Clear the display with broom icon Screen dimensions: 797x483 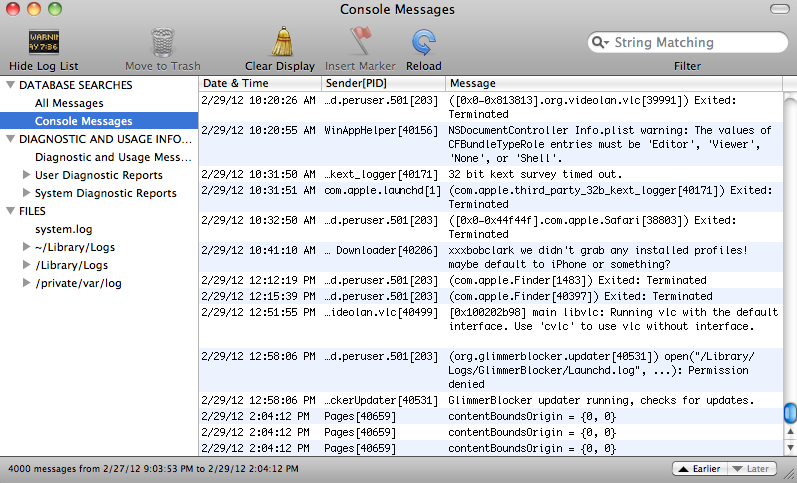point(281,41)
